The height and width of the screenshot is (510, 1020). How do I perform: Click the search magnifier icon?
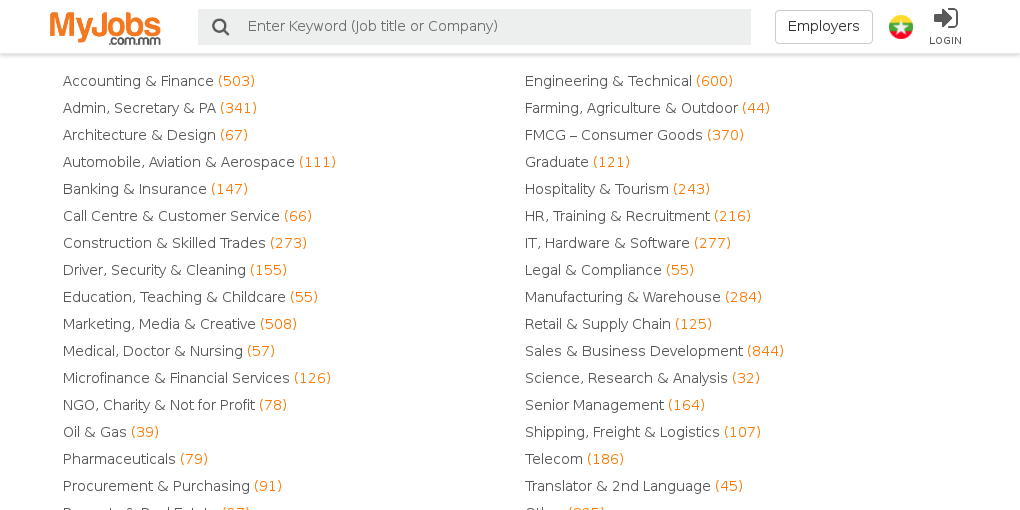click(221, 27)
